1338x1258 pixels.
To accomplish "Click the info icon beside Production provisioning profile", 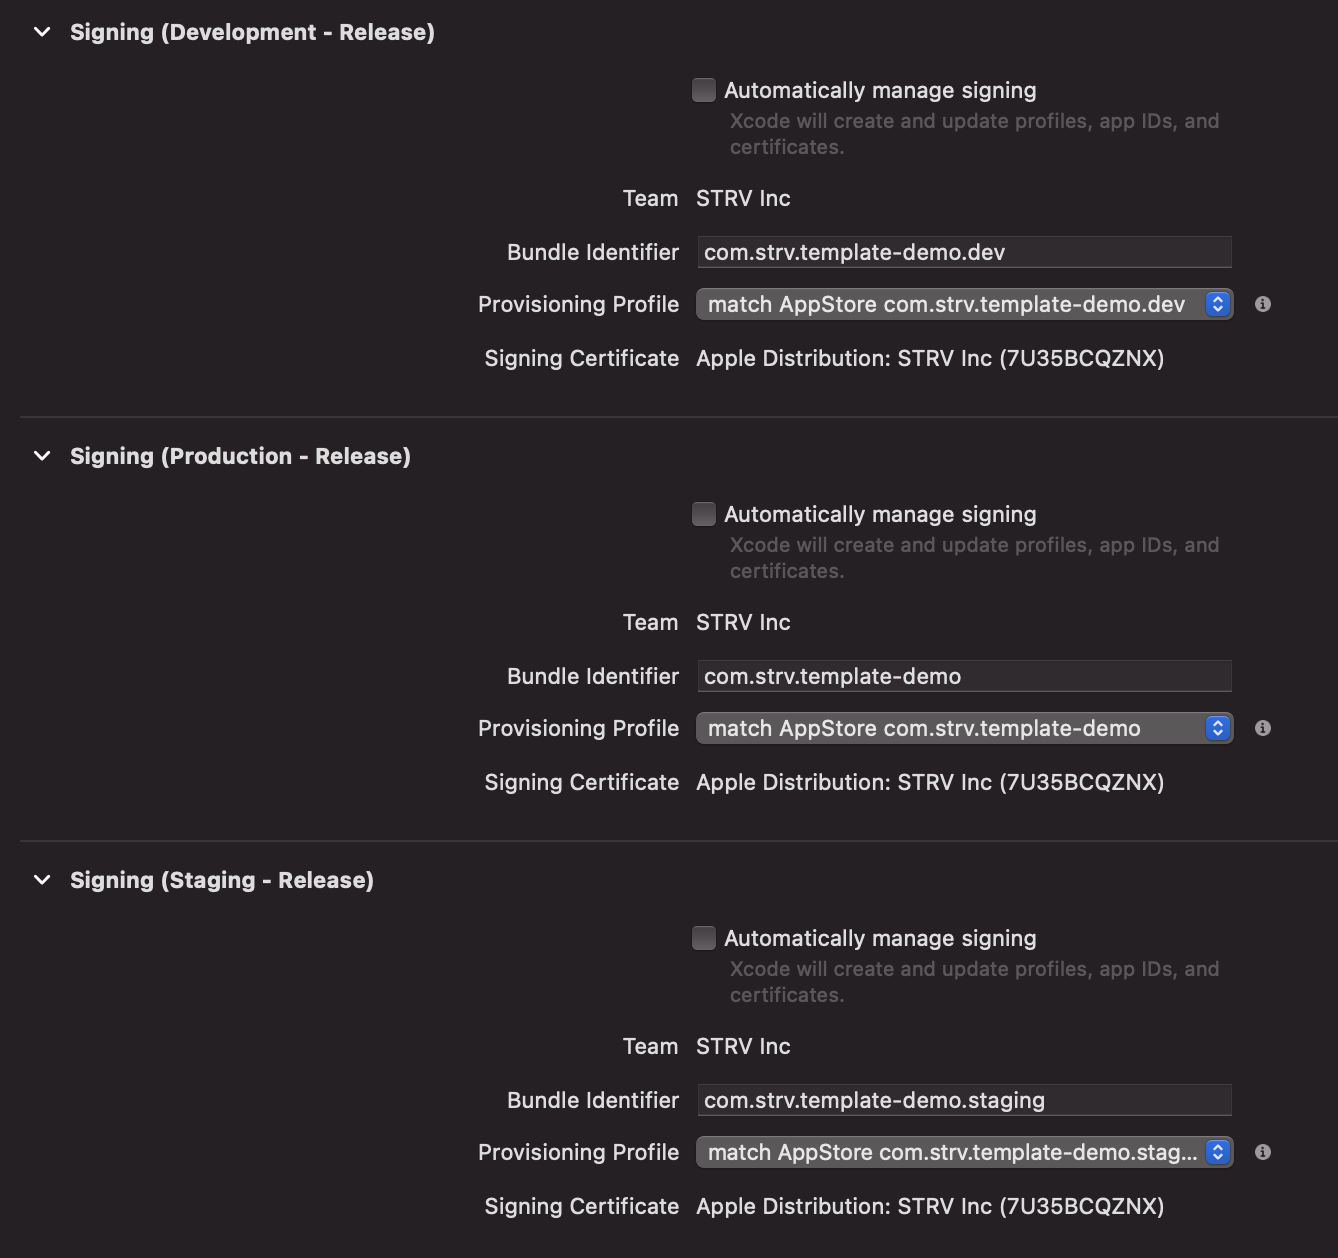I will pos(1263,728).
